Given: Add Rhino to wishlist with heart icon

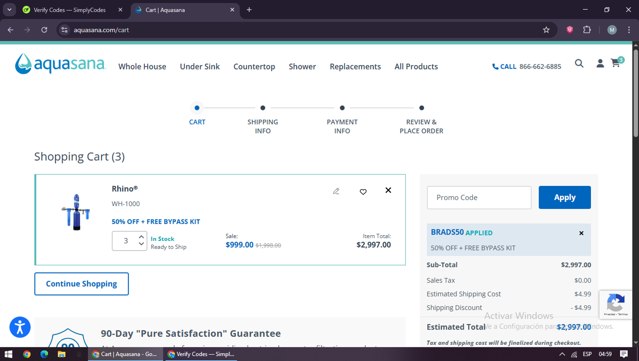Looking at the screenshot, I should pos(363,192).
